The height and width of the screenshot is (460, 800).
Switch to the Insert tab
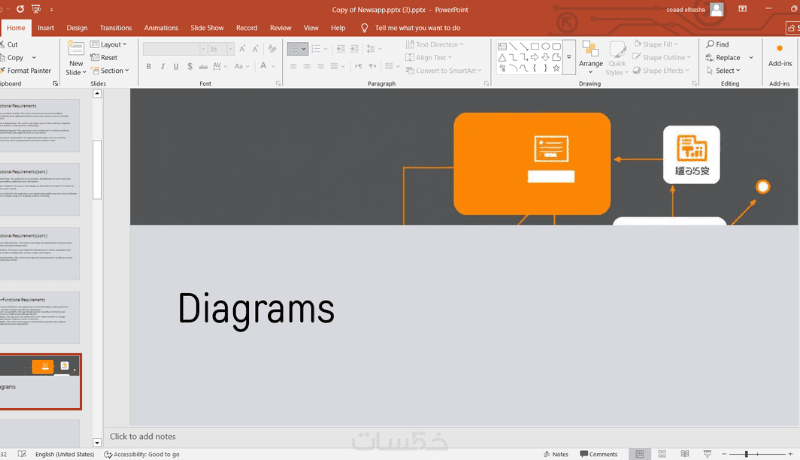45,28
